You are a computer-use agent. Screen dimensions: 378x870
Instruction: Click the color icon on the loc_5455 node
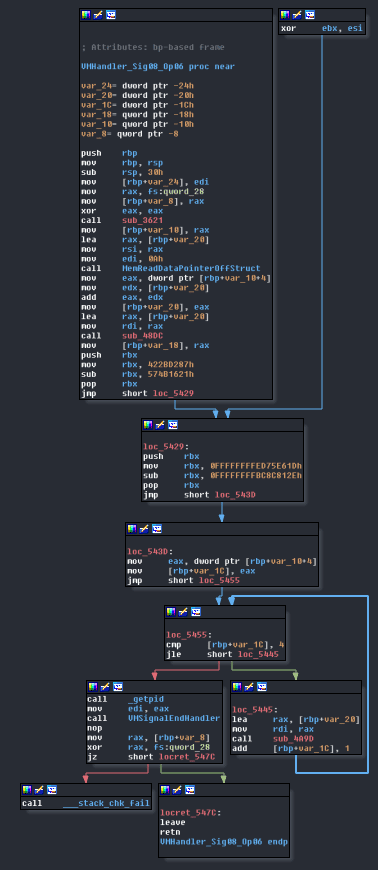coord(171,612)
